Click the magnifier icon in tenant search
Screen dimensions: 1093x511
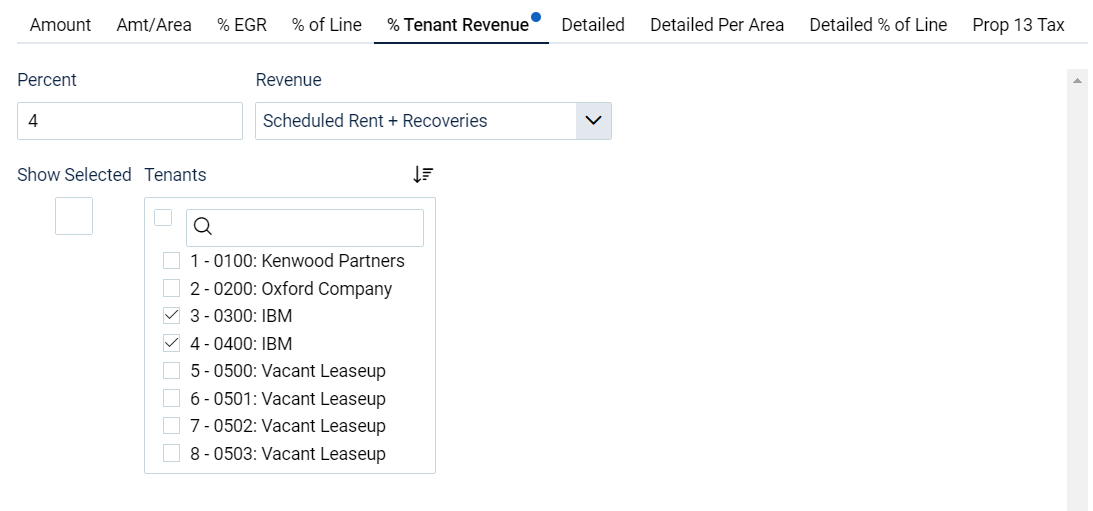(203, 227)
